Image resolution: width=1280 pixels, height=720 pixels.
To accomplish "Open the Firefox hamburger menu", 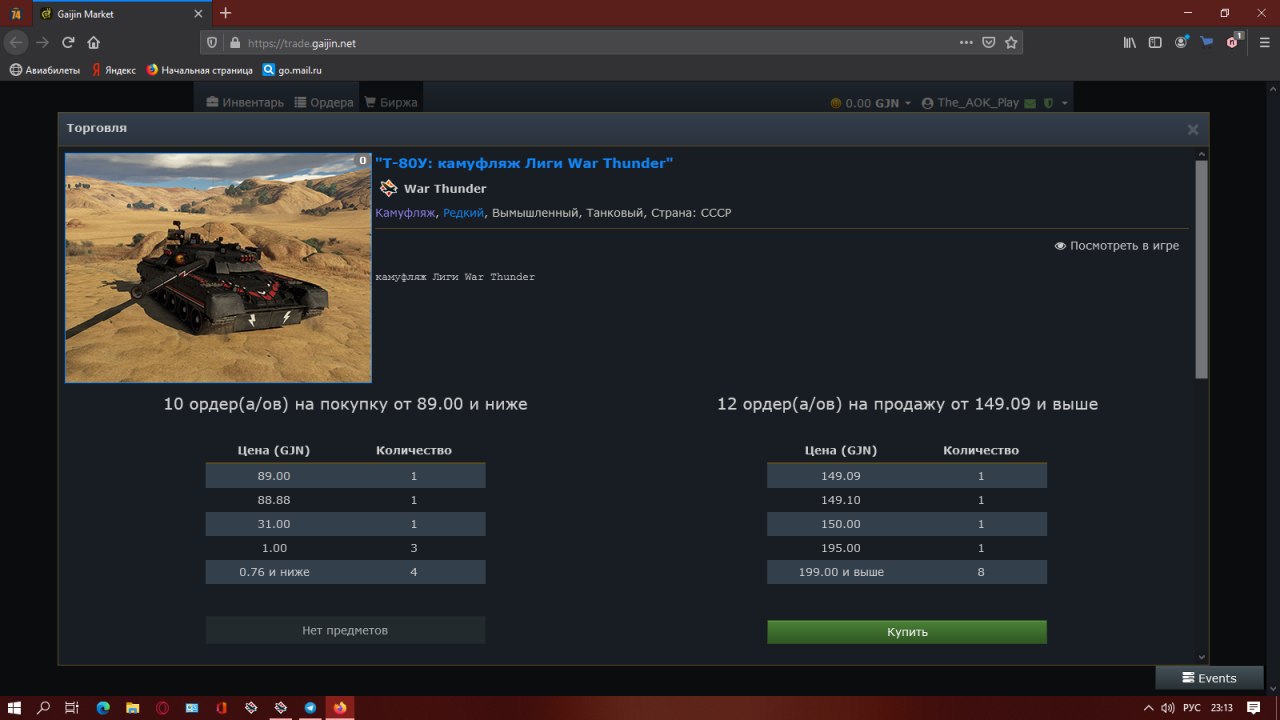I will pos(1264,43).
